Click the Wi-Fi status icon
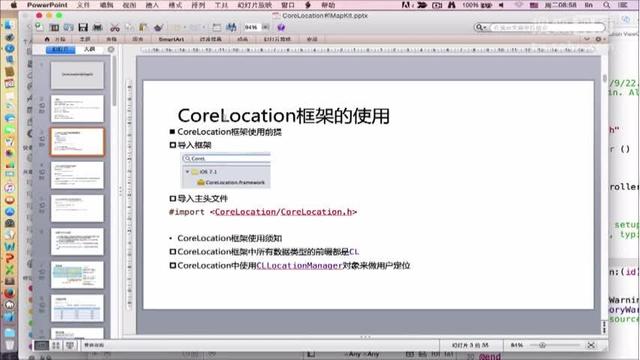Viewport: 640px width, 360px height. pyautogui.click(x=519, y=5)
